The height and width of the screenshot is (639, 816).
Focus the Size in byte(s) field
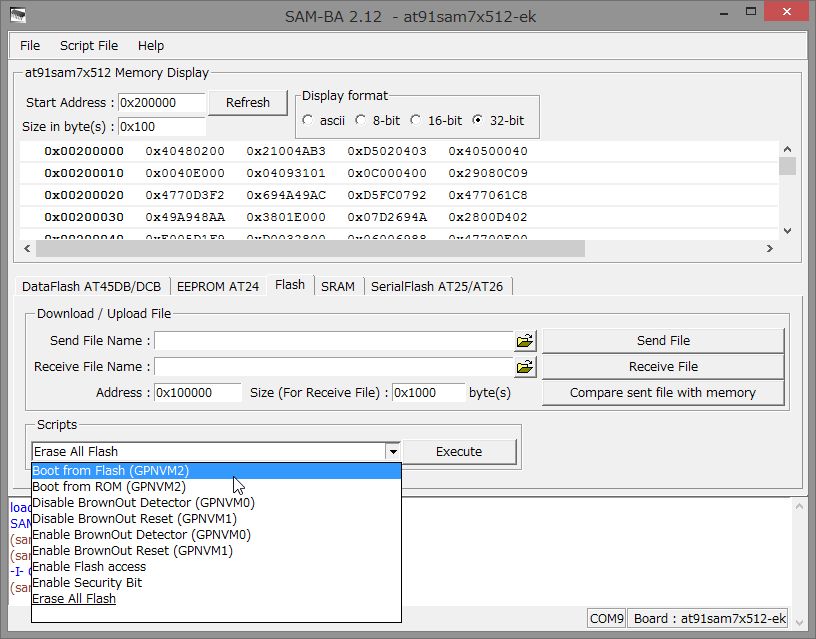162,126
